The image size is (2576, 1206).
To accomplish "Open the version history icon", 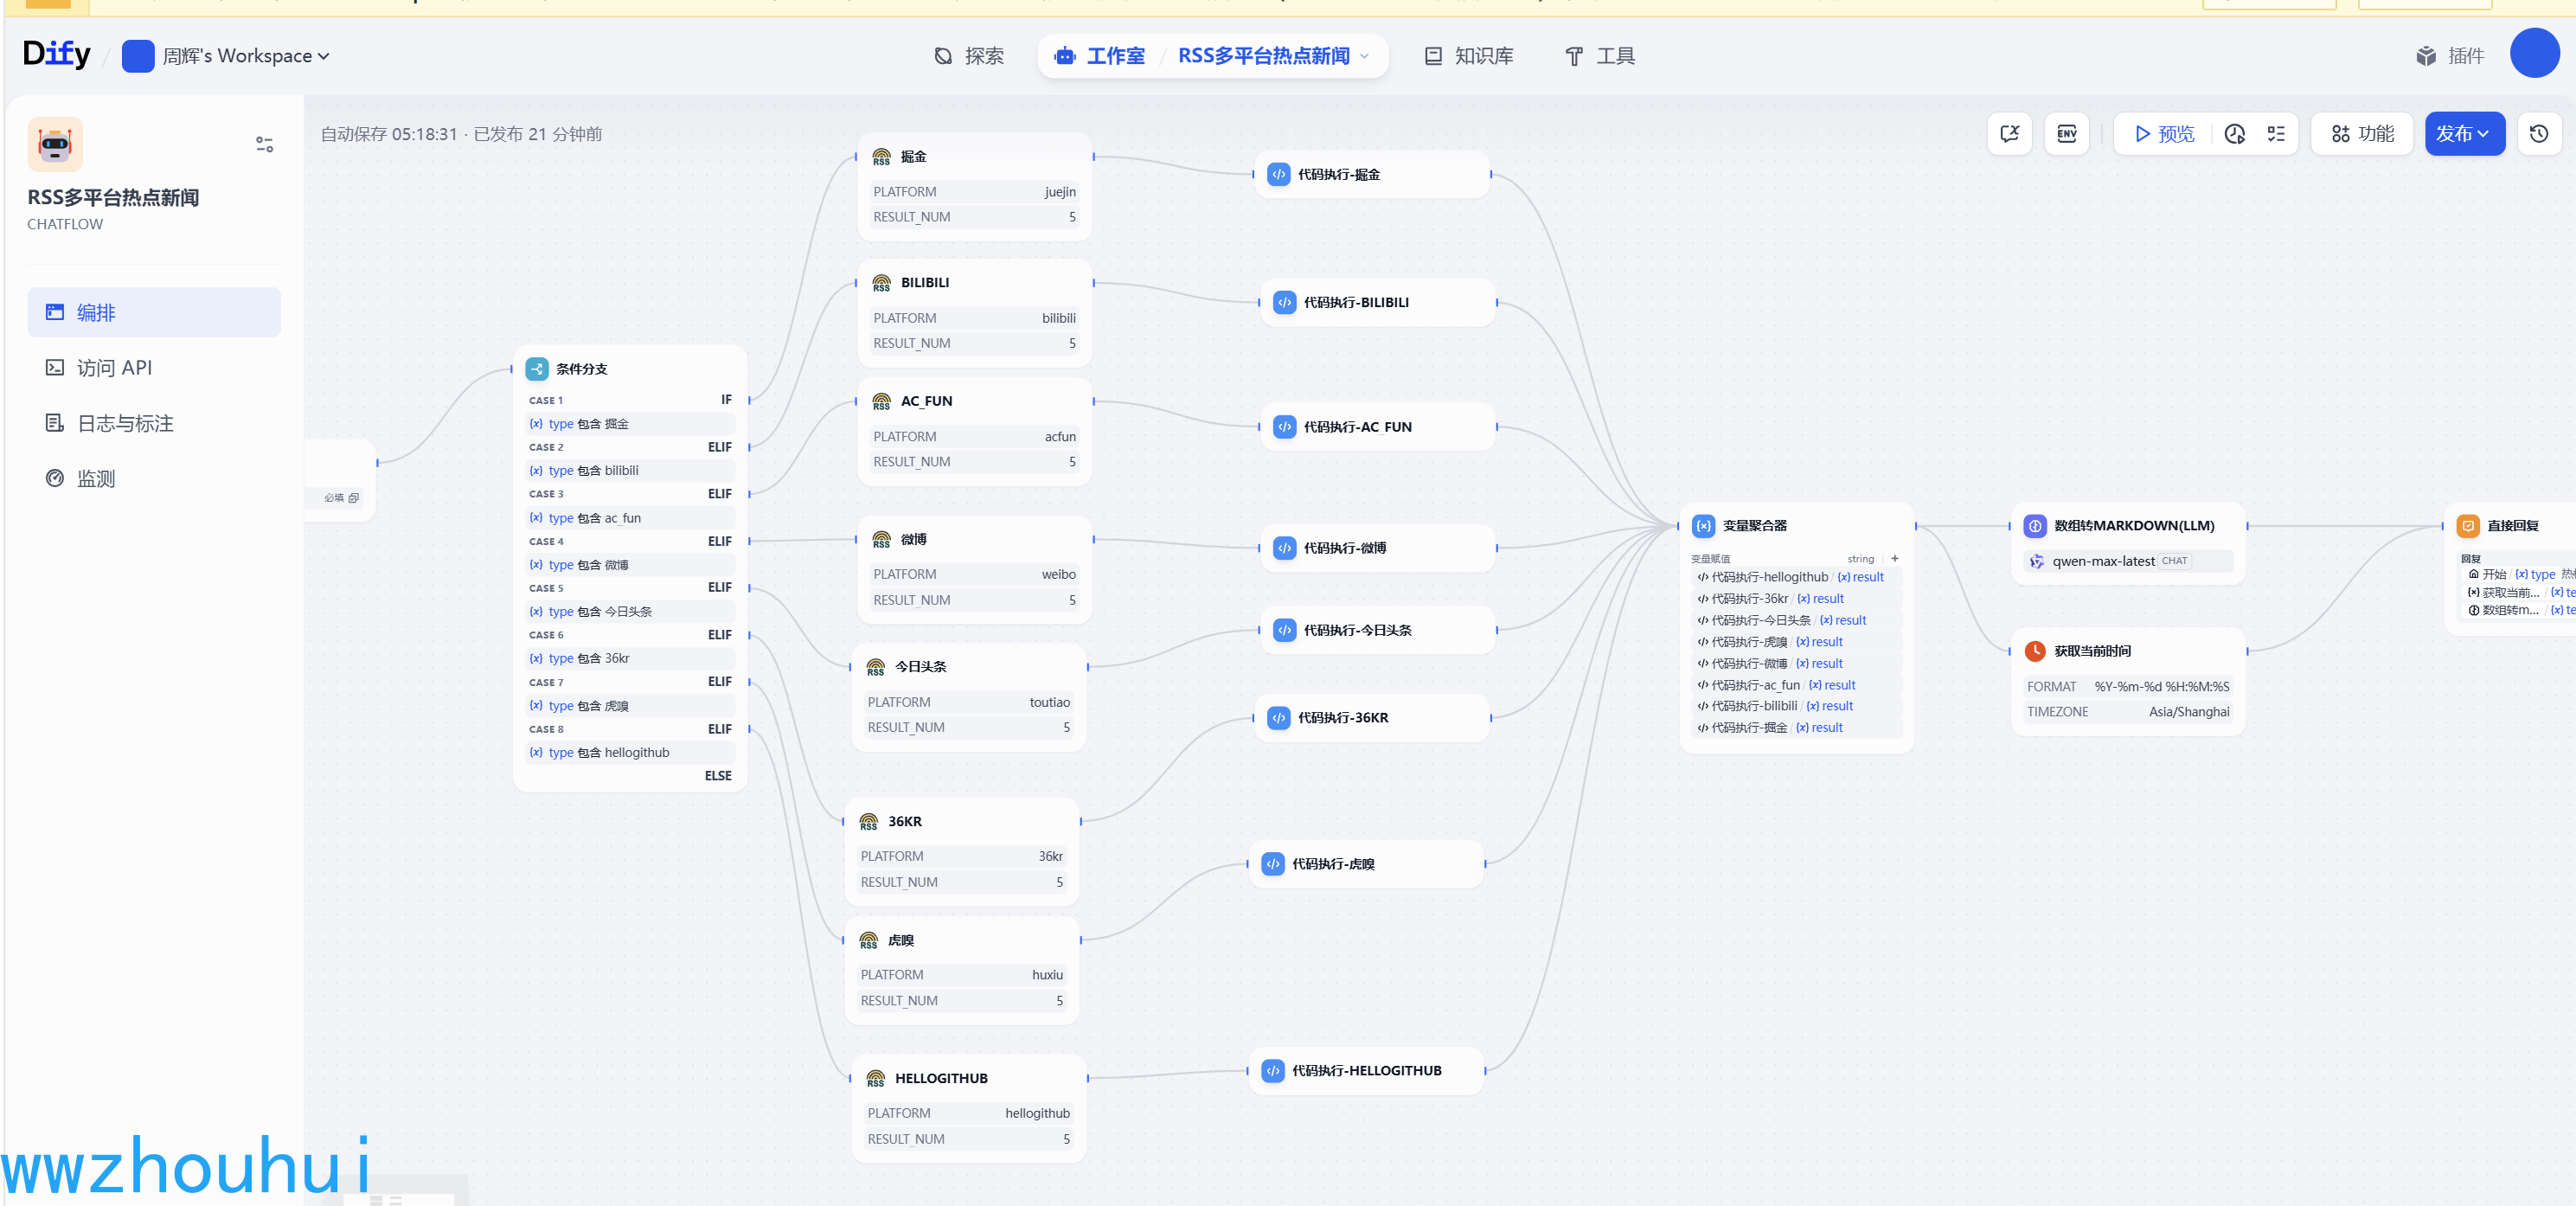I will pos(2539,134).
